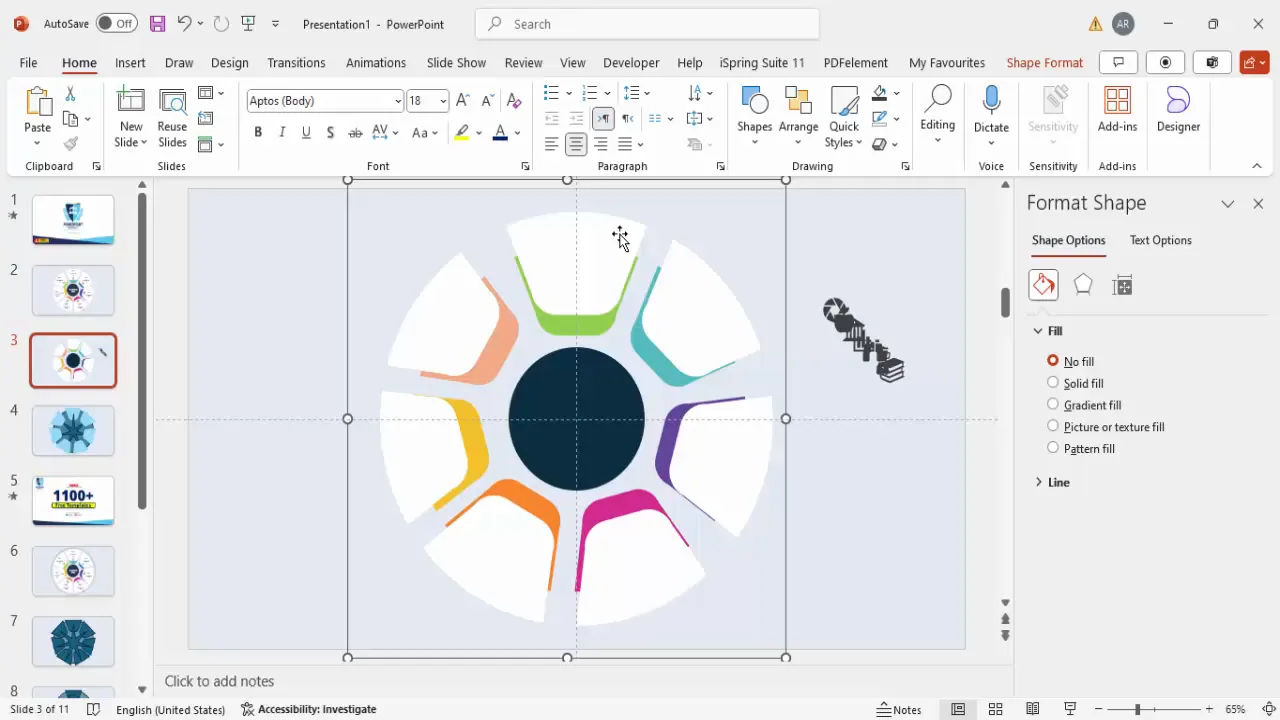Image resolution: width=1280 pixels, height=720 pixels.
Task: Select the No fill option
Action: pyautogui.click(x=1071, y=361)
